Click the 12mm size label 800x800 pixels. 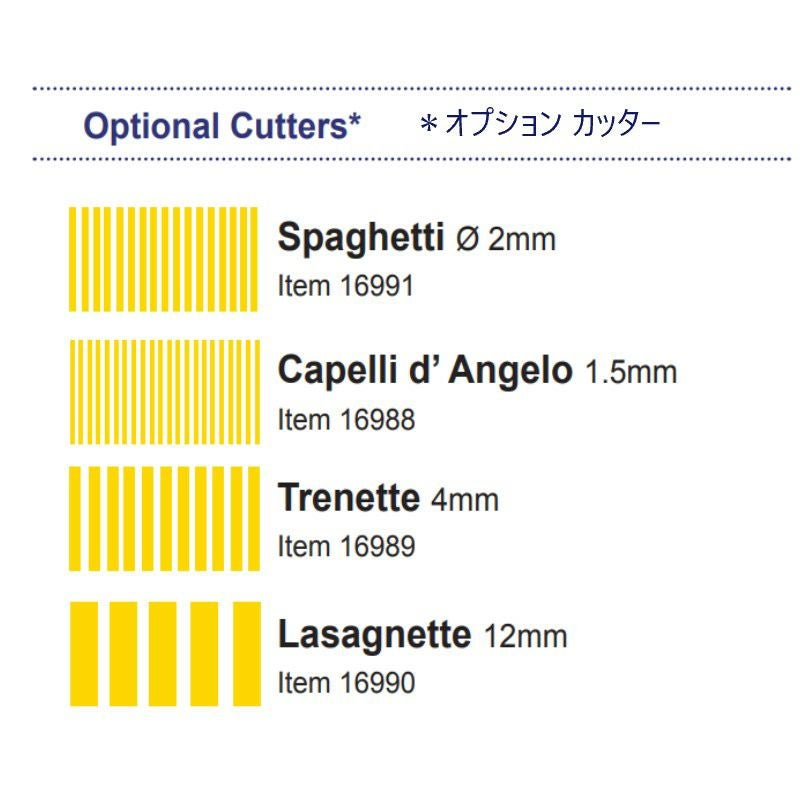[x=525, y=636]
